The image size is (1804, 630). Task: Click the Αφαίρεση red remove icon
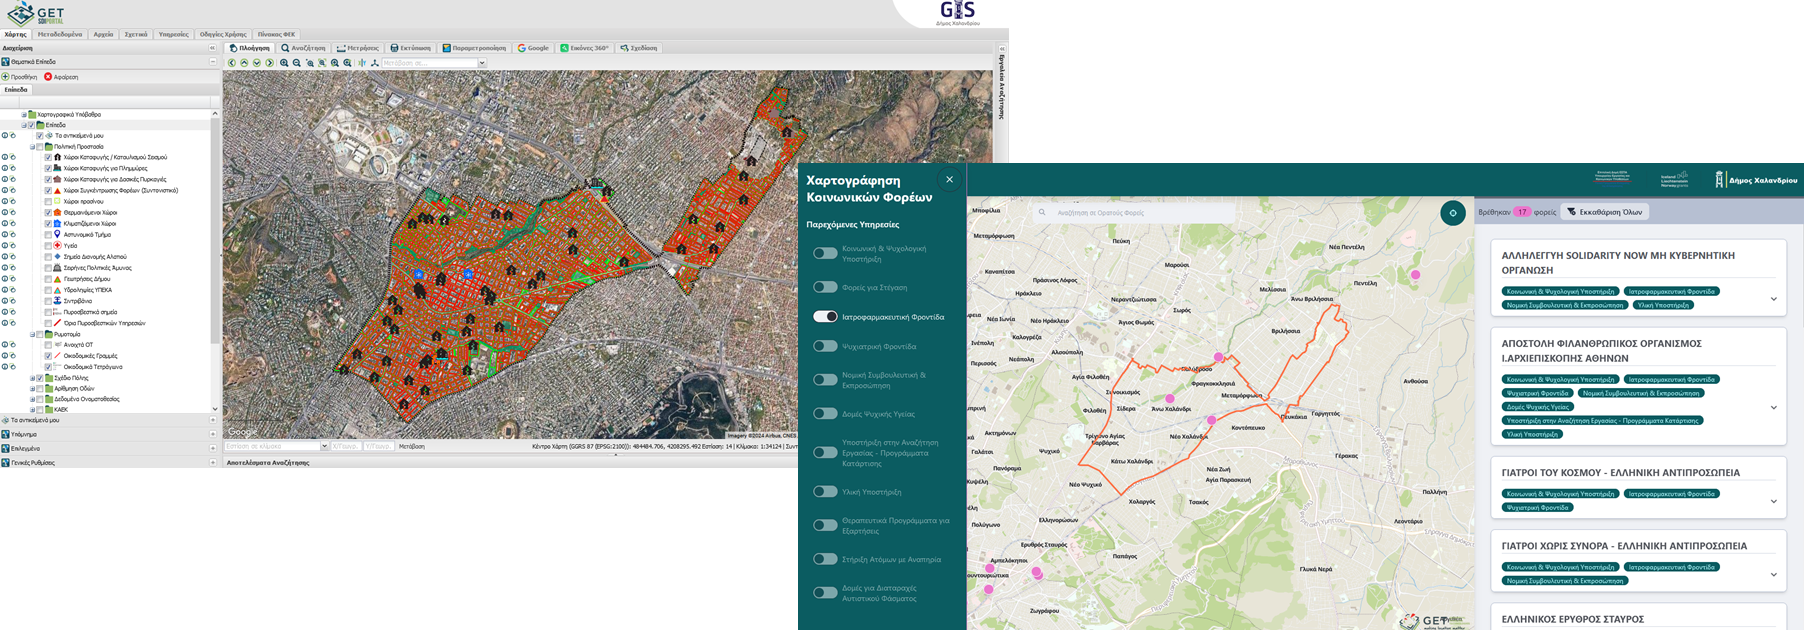click(x=48, y=77)
